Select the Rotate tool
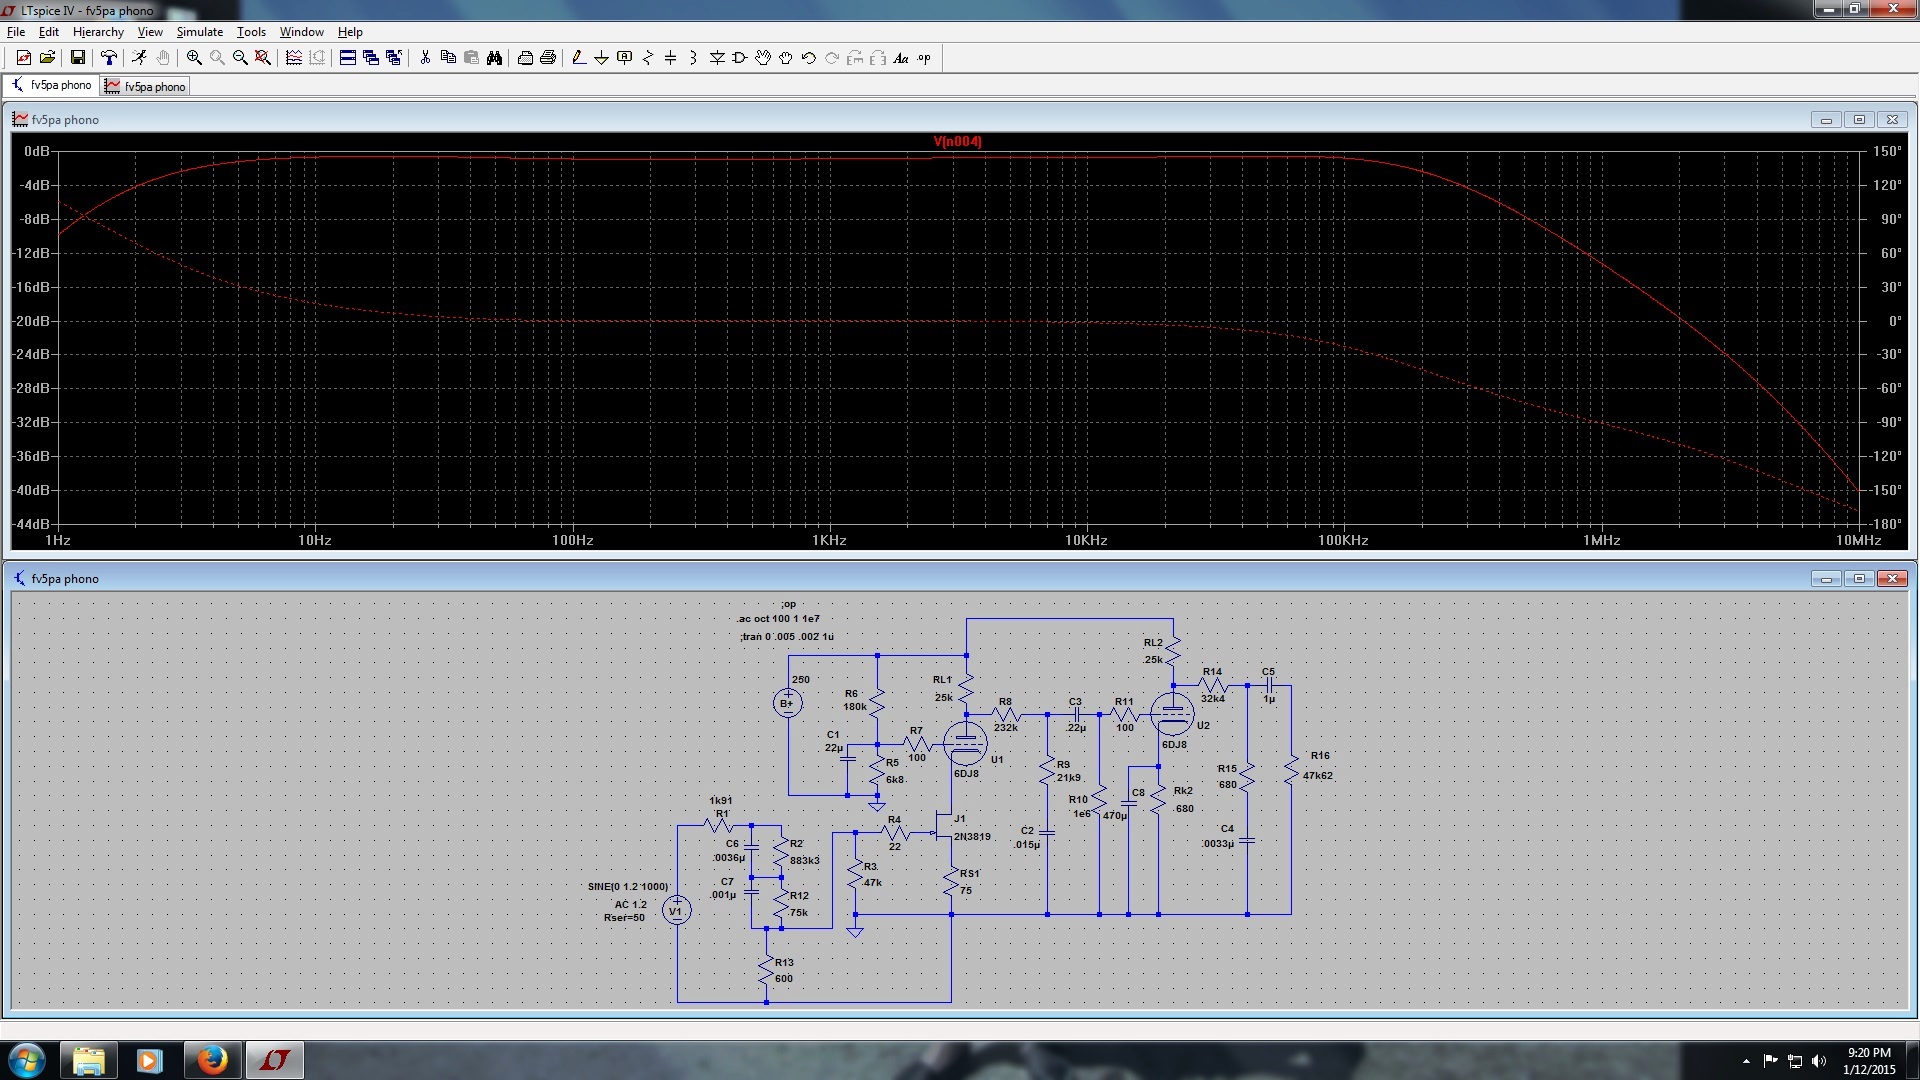This screenshot has height=1080, width=1920. point(855,58)
